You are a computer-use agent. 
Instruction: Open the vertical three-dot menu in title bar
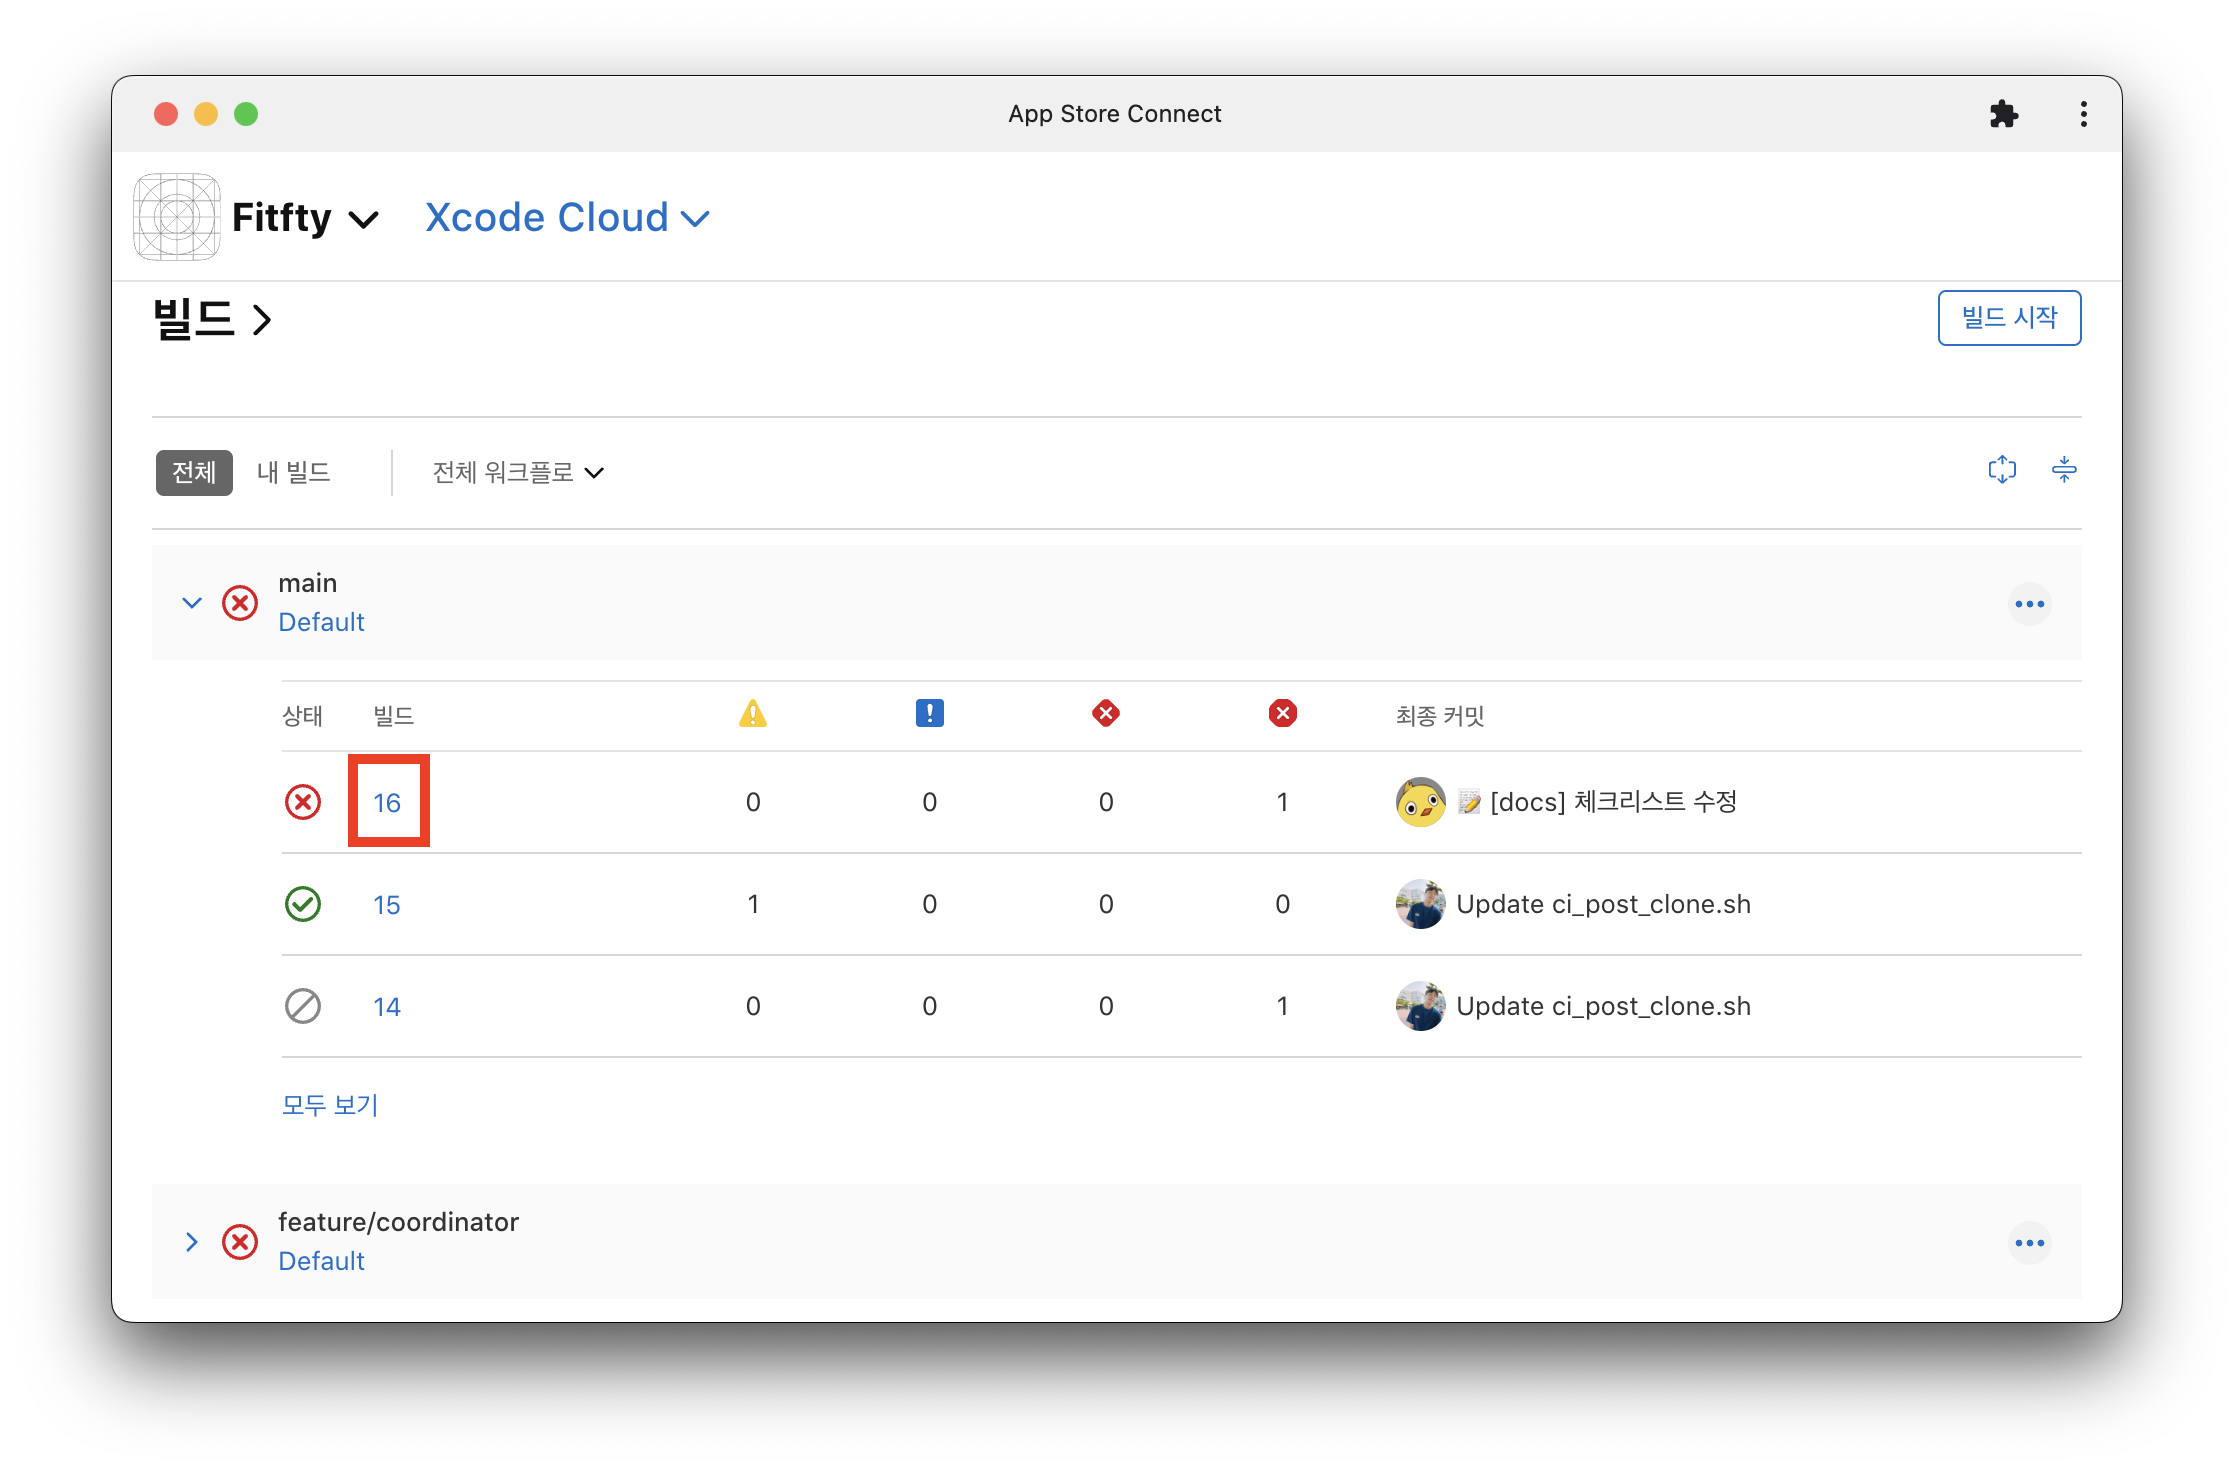[2084, 114]
